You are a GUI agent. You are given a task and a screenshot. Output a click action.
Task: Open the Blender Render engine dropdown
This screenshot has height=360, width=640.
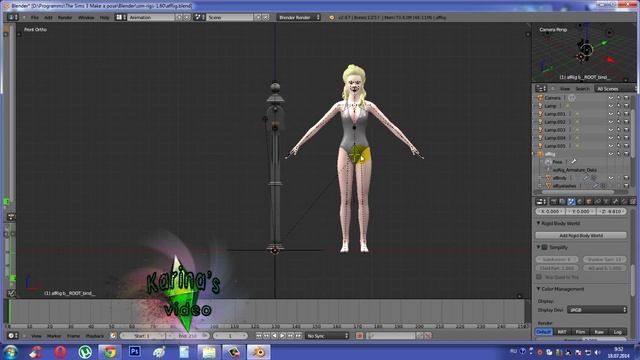[x=298, y=18]
